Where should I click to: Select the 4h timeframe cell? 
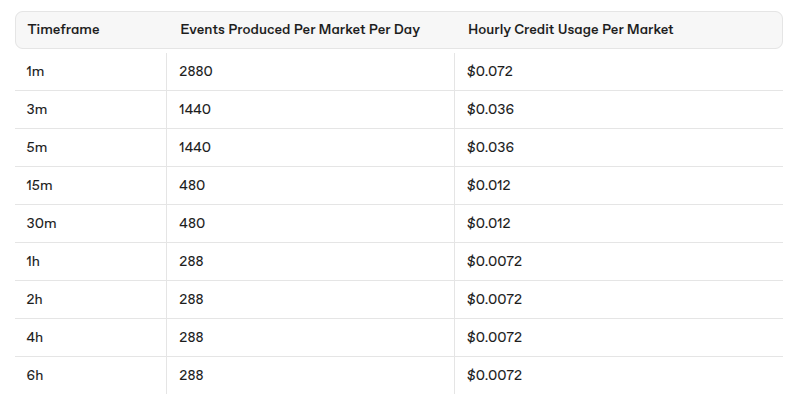tap(37, 338)
